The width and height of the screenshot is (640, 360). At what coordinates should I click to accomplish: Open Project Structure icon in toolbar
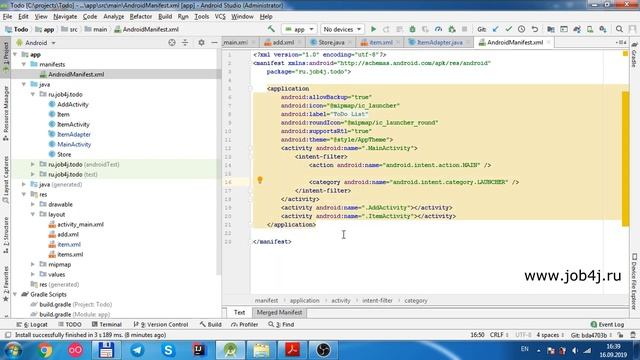coord(551,29)
